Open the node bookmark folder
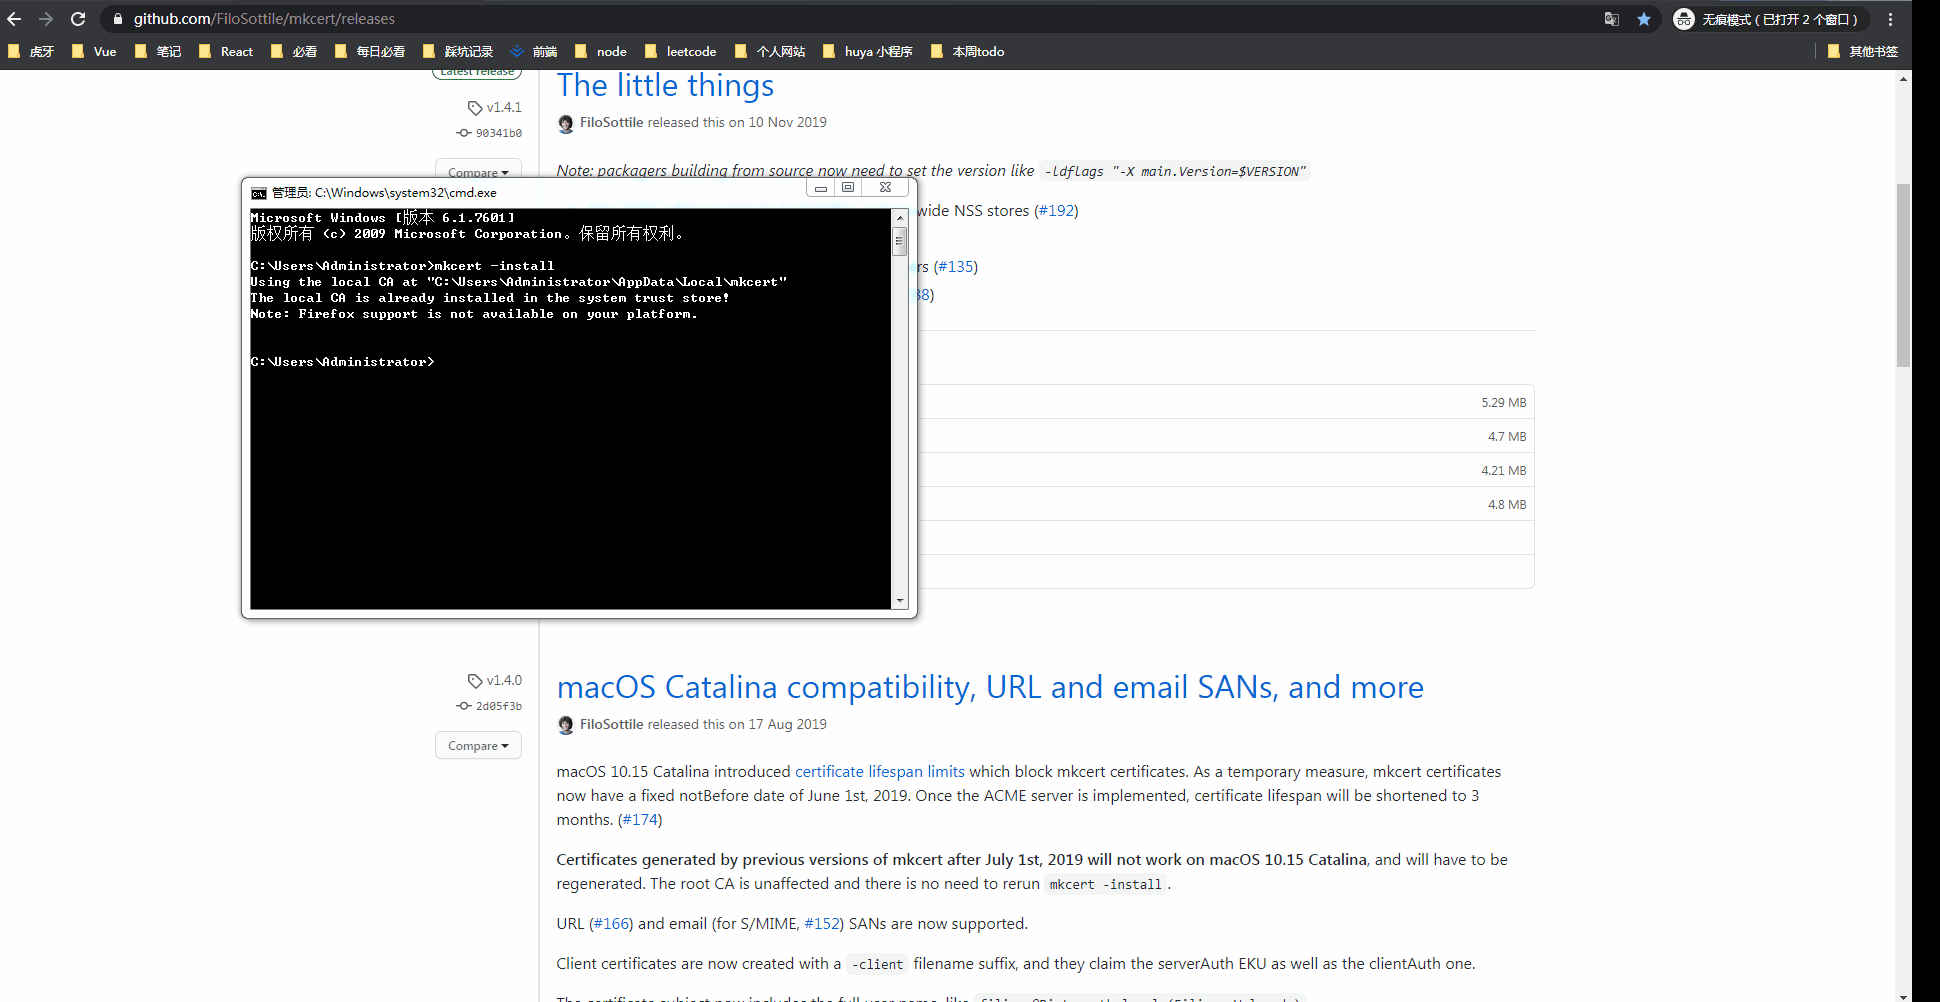The image size is (1940, 1002). [600, 51]
